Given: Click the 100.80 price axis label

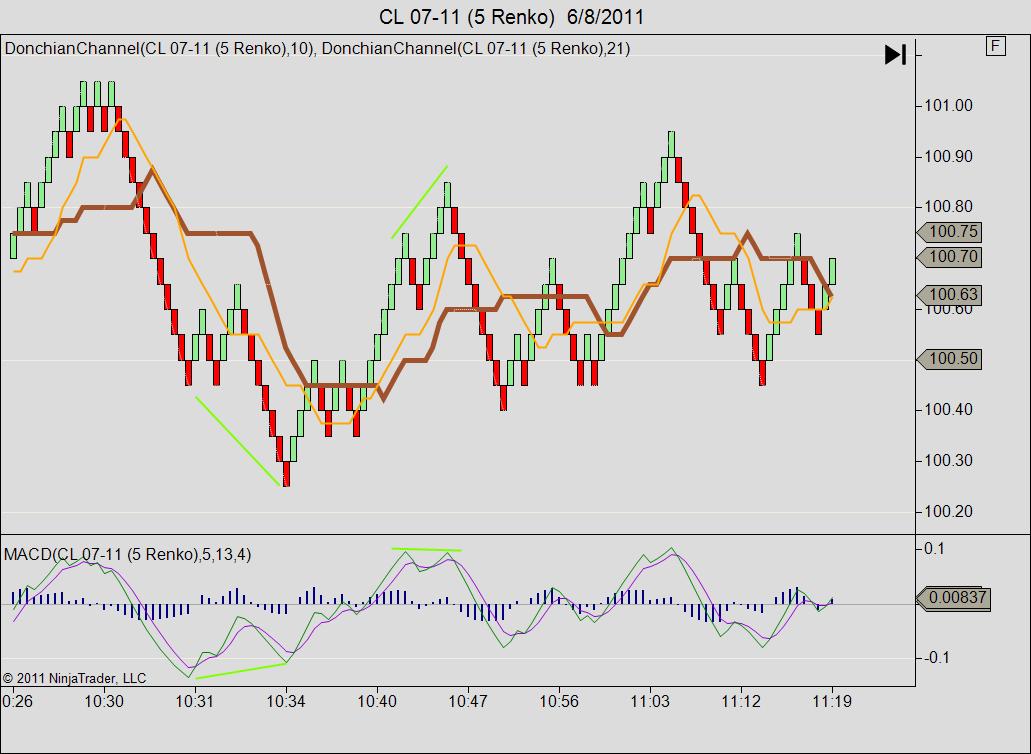Looking at the screenshot, I should [948, 207].
